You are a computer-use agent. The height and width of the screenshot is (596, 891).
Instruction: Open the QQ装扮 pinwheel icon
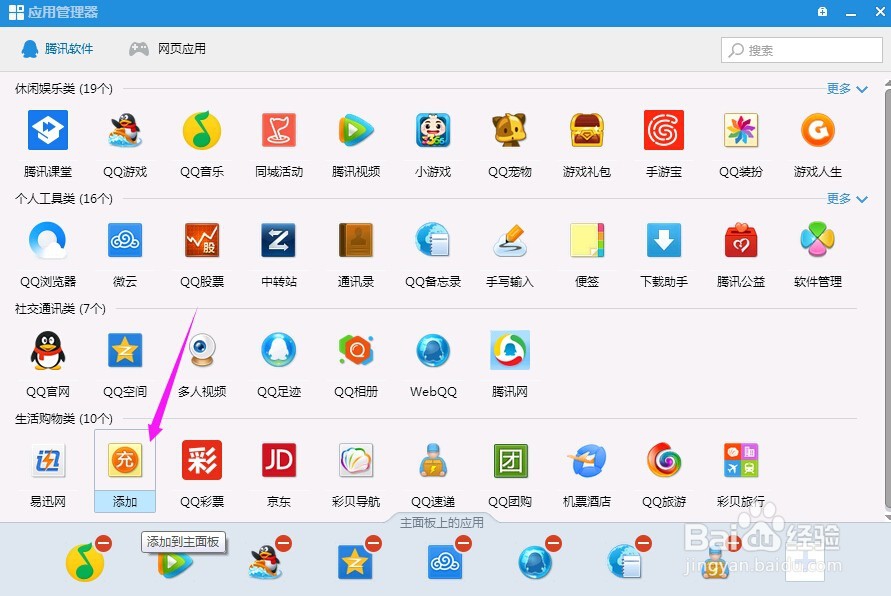click(x=741, y=130)
